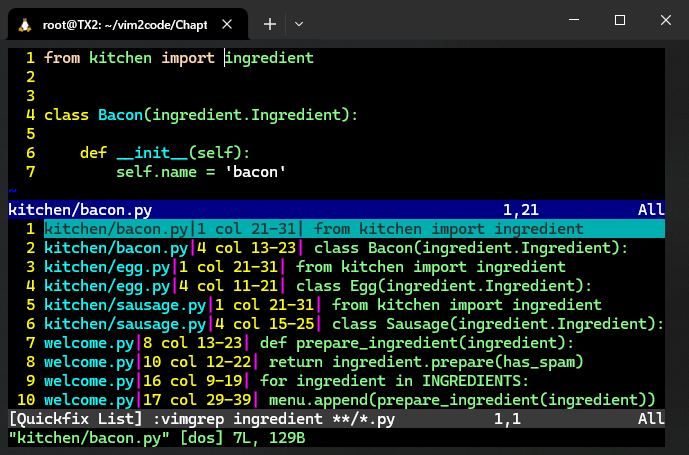Open the new tab profile dropdown
Viewport: 689px width, 455px height.
(299, 24)
